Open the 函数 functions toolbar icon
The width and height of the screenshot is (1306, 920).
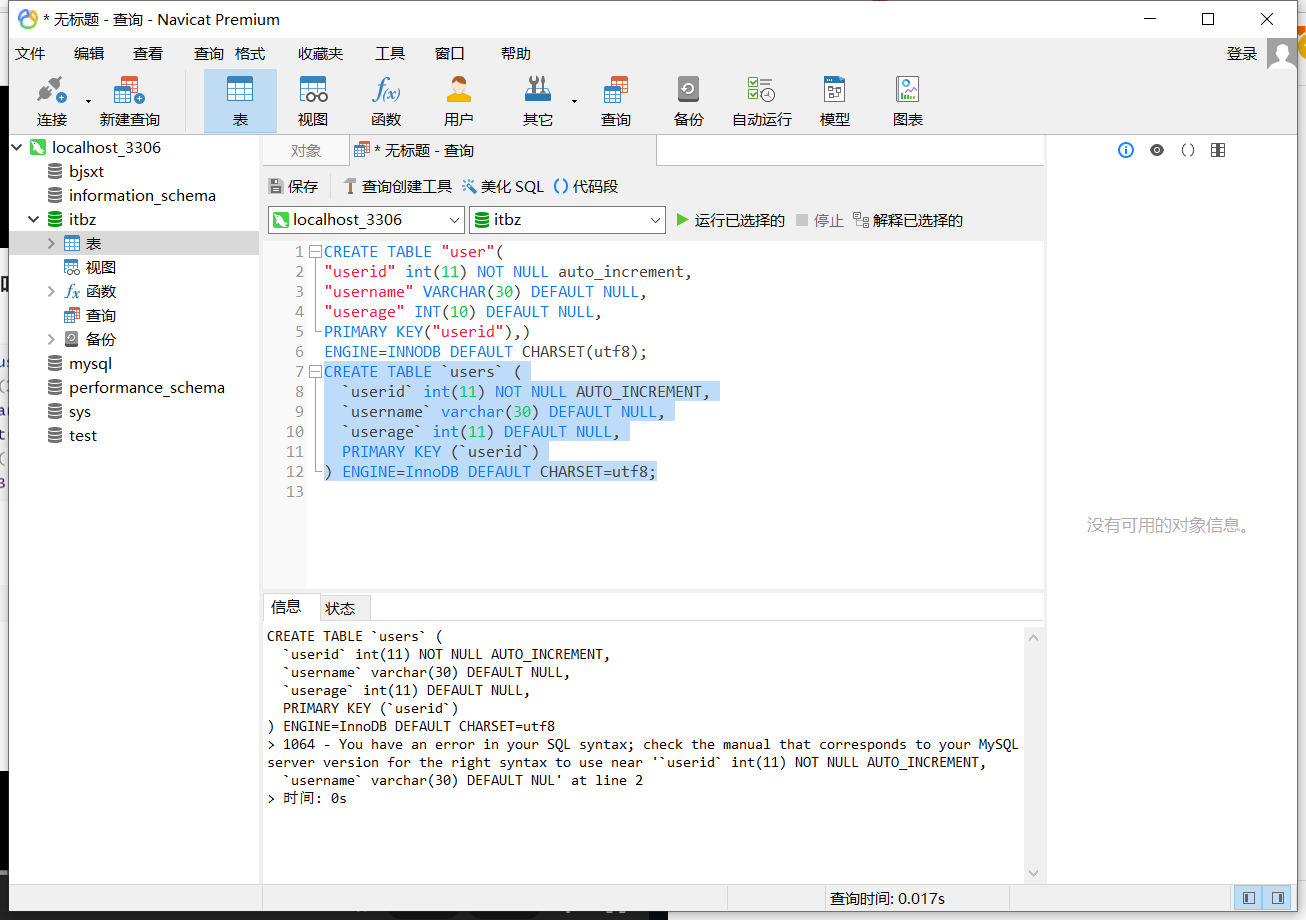tap(386, 101)
